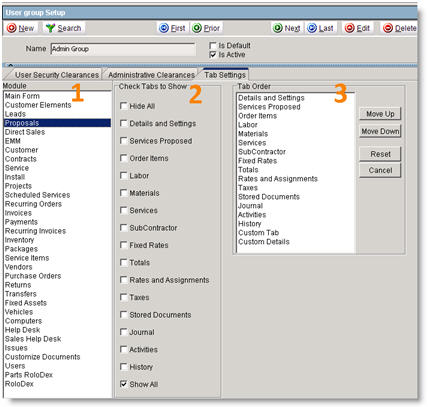The height and width of the screenshot is (407, 428).
Task: Check the Activities checkbox
Action: tap(124, 349)
